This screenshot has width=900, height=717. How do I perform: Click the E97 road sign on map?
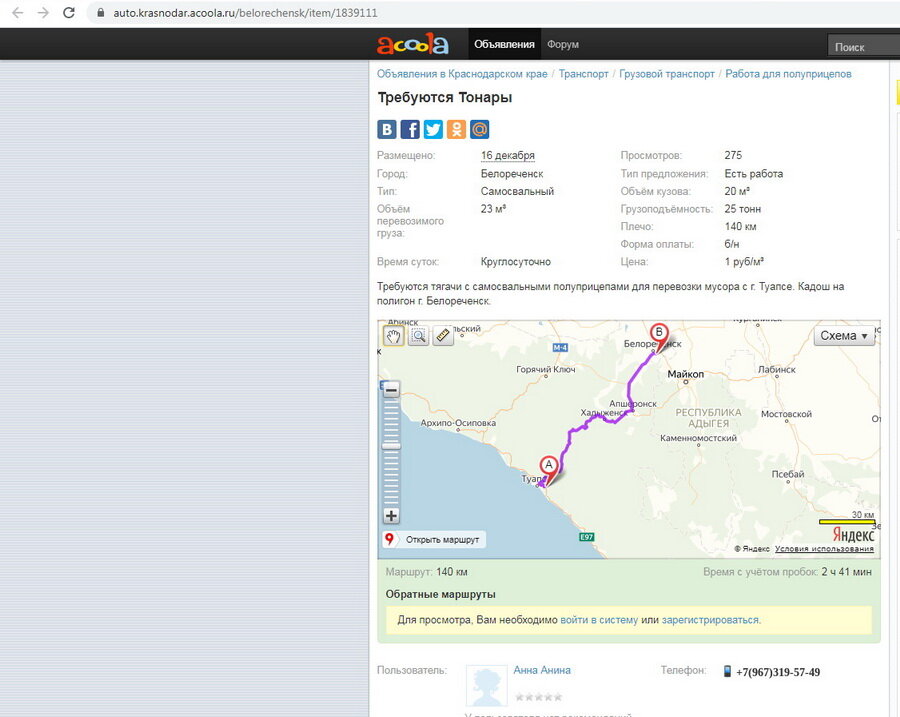pyautogui.click(x=587, y=537)
